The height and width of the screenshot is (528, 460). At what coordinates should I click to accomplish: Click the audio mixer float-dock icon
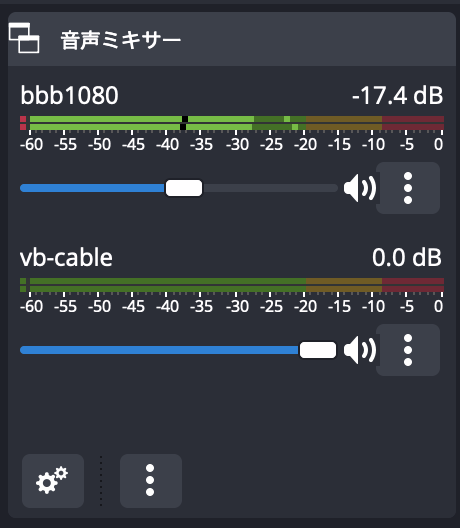pos(24,38)
